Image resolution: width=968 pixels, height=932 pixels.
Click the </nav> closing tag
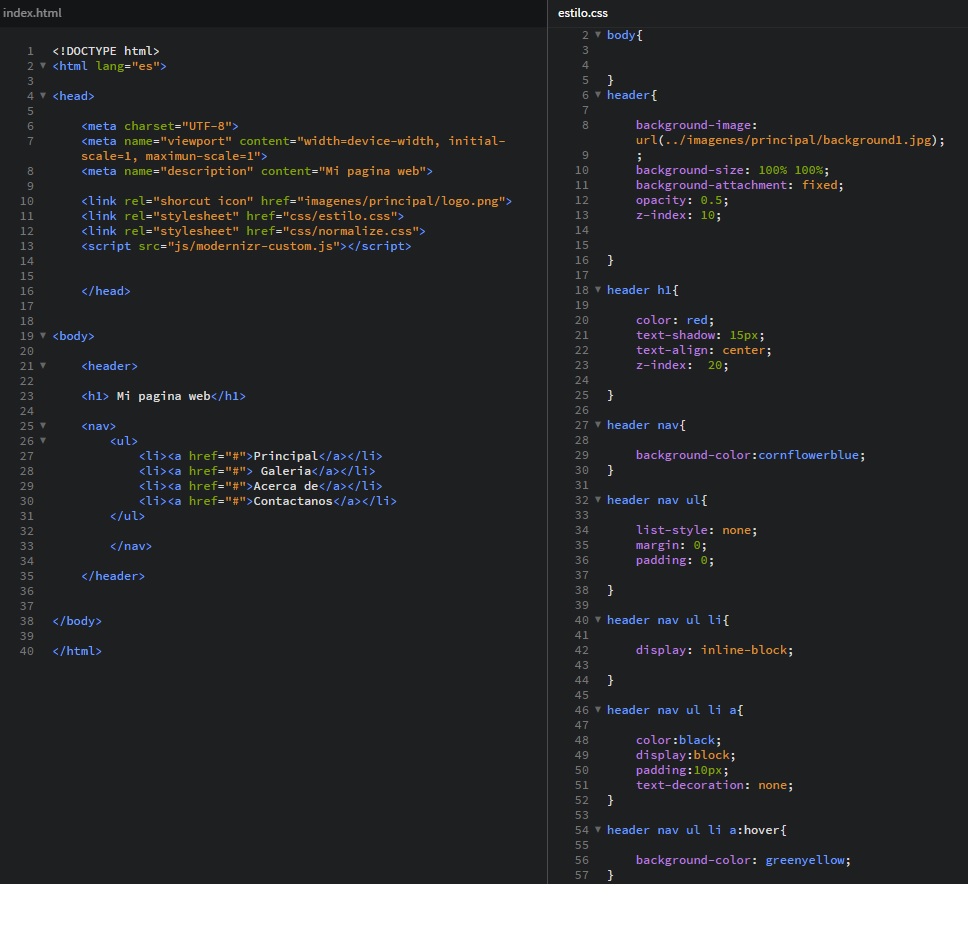click(131, 546)
